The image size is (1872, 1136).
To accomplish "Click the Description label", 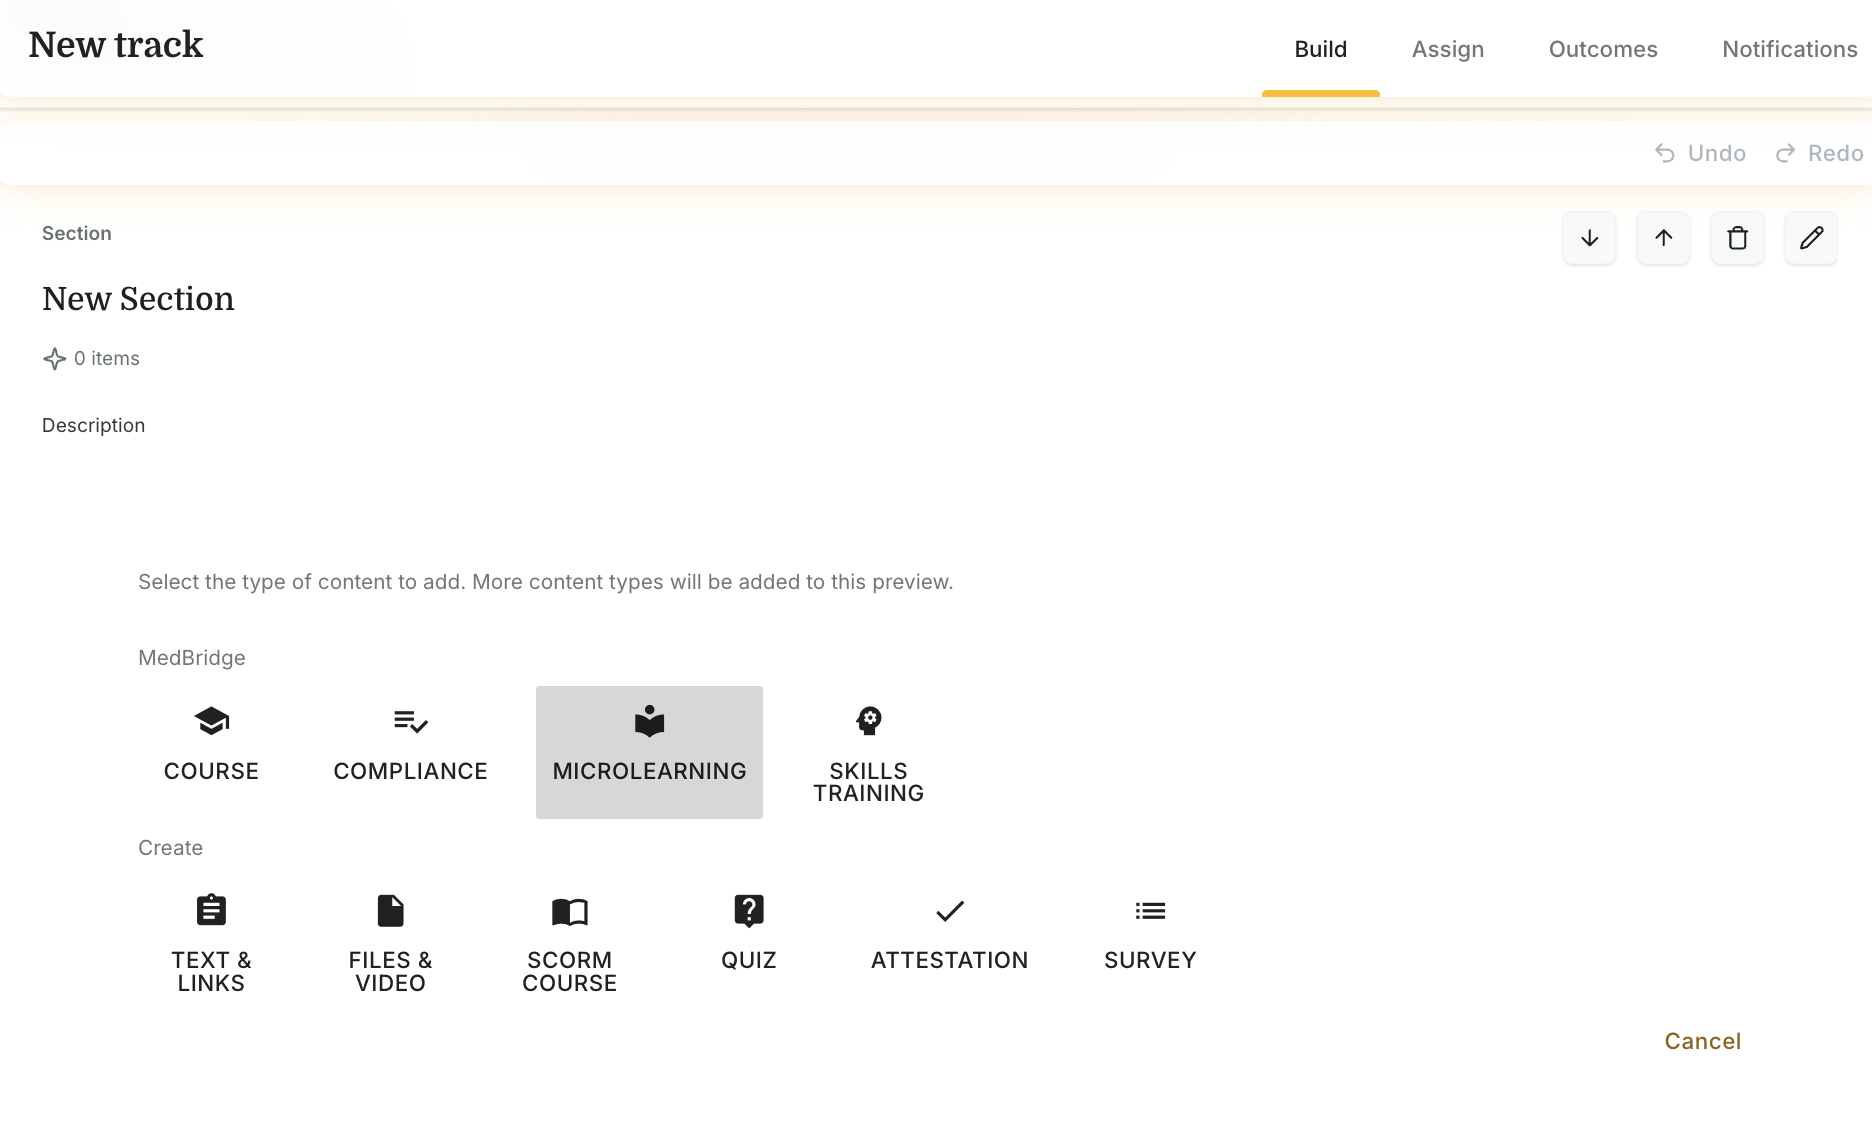I will (93, 425).
